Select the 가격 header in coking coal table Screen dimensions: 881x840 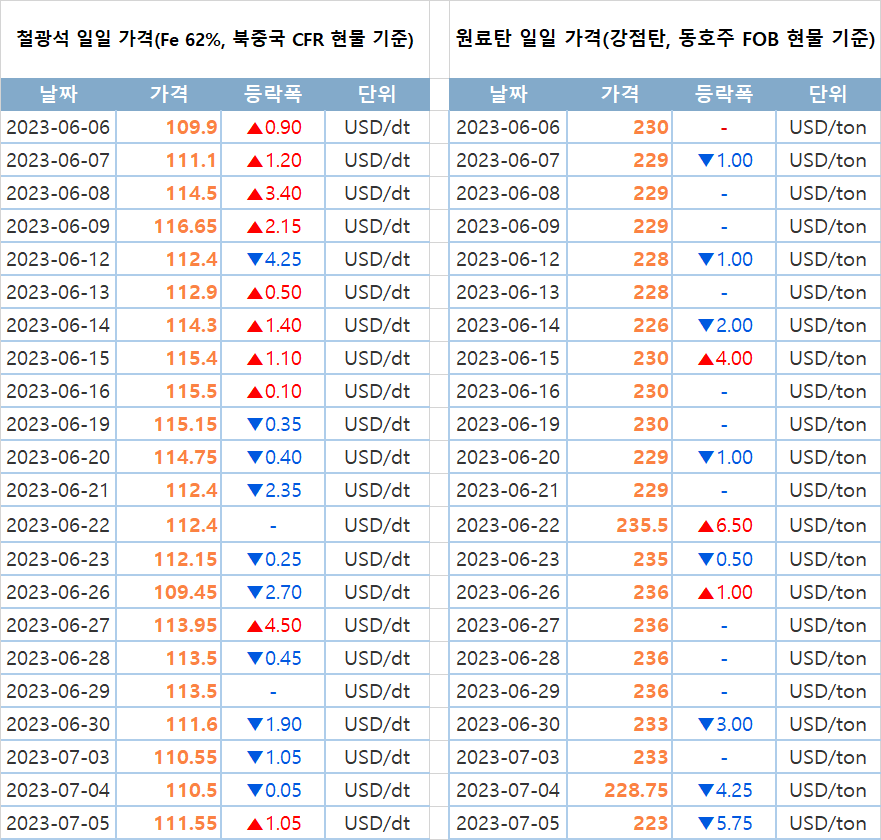pos(620,95)
